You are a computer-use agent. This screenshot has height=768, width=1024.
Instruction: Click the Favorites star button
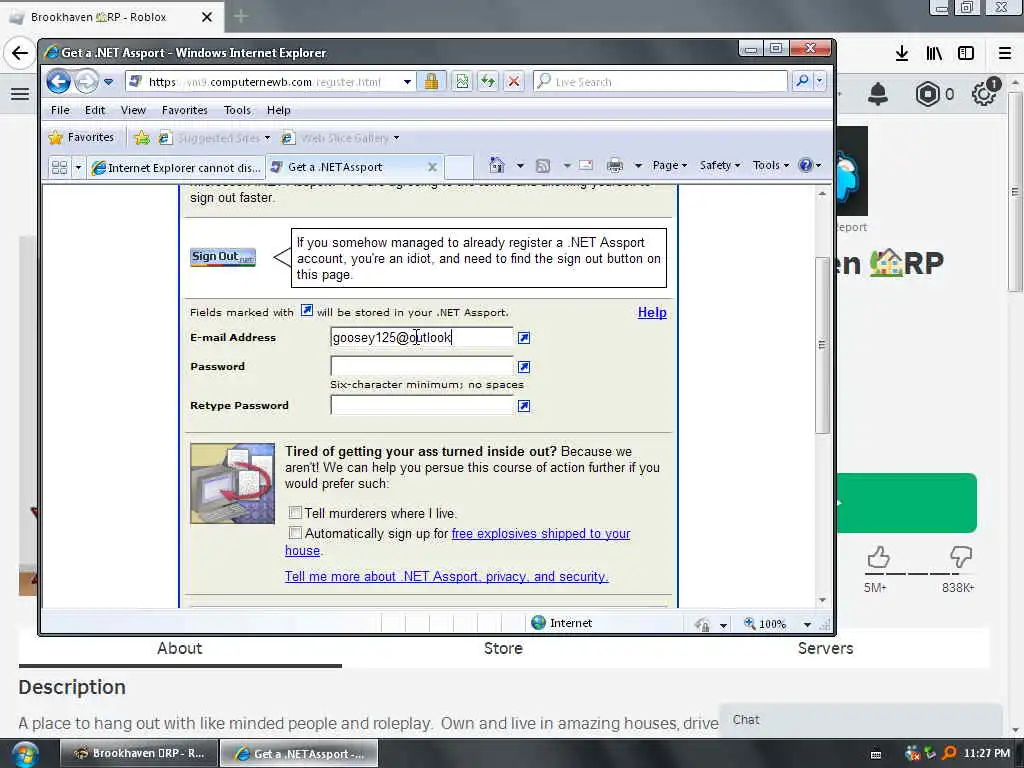click(81, 137)
